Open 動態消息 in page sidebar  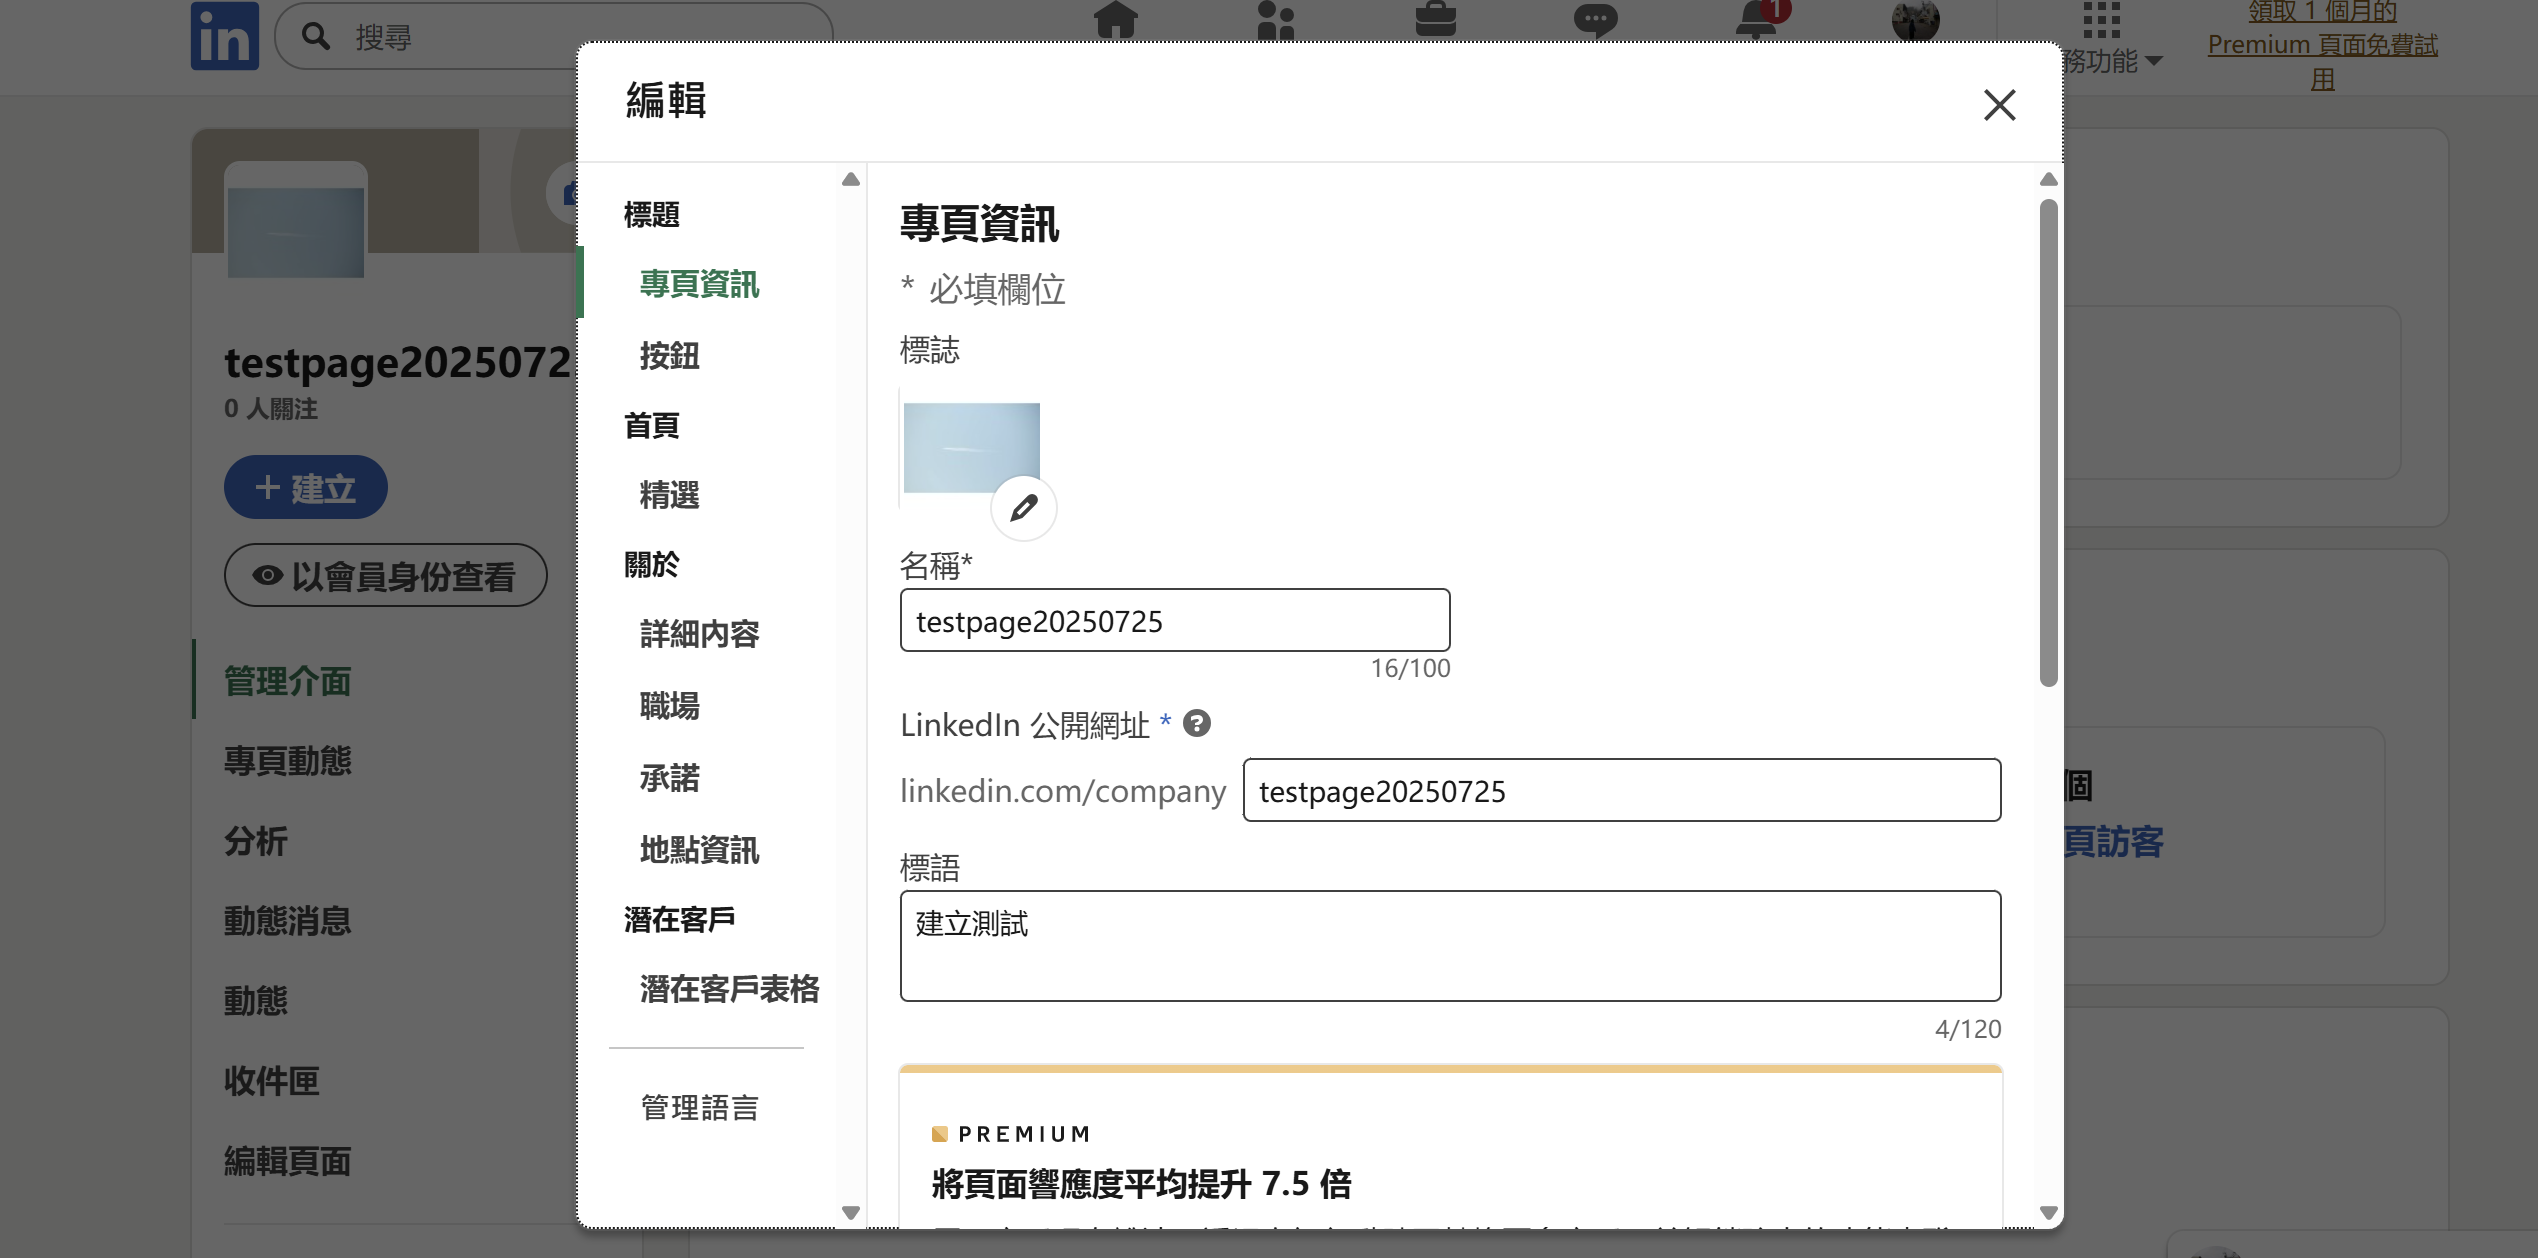(287, 921)
